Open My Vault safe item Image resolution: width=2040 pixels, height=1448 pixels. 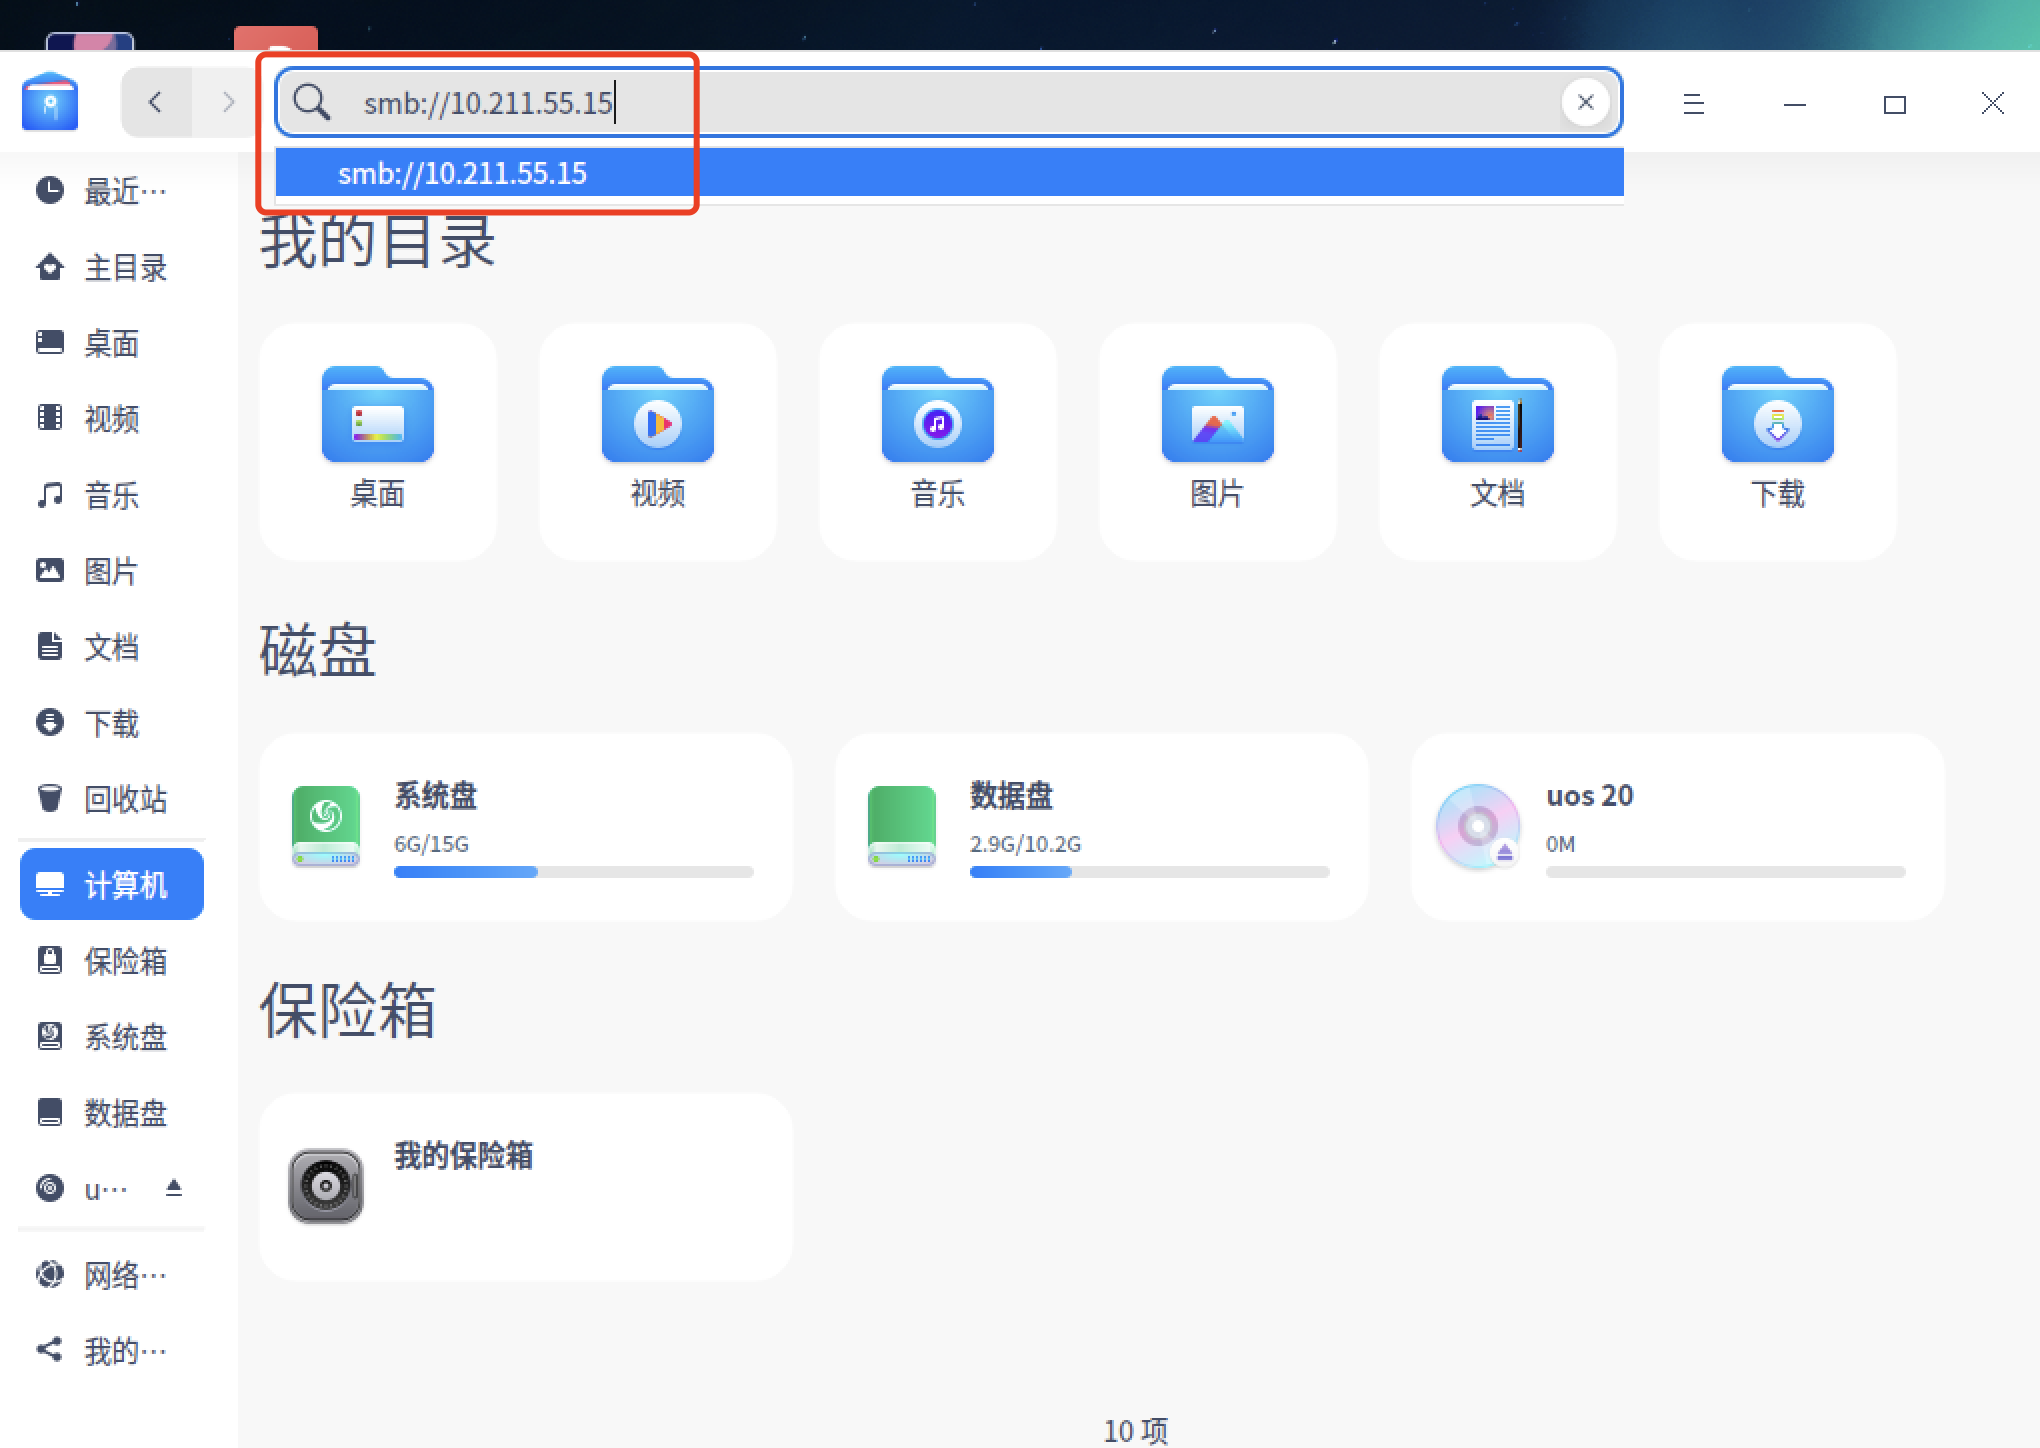525,1186
